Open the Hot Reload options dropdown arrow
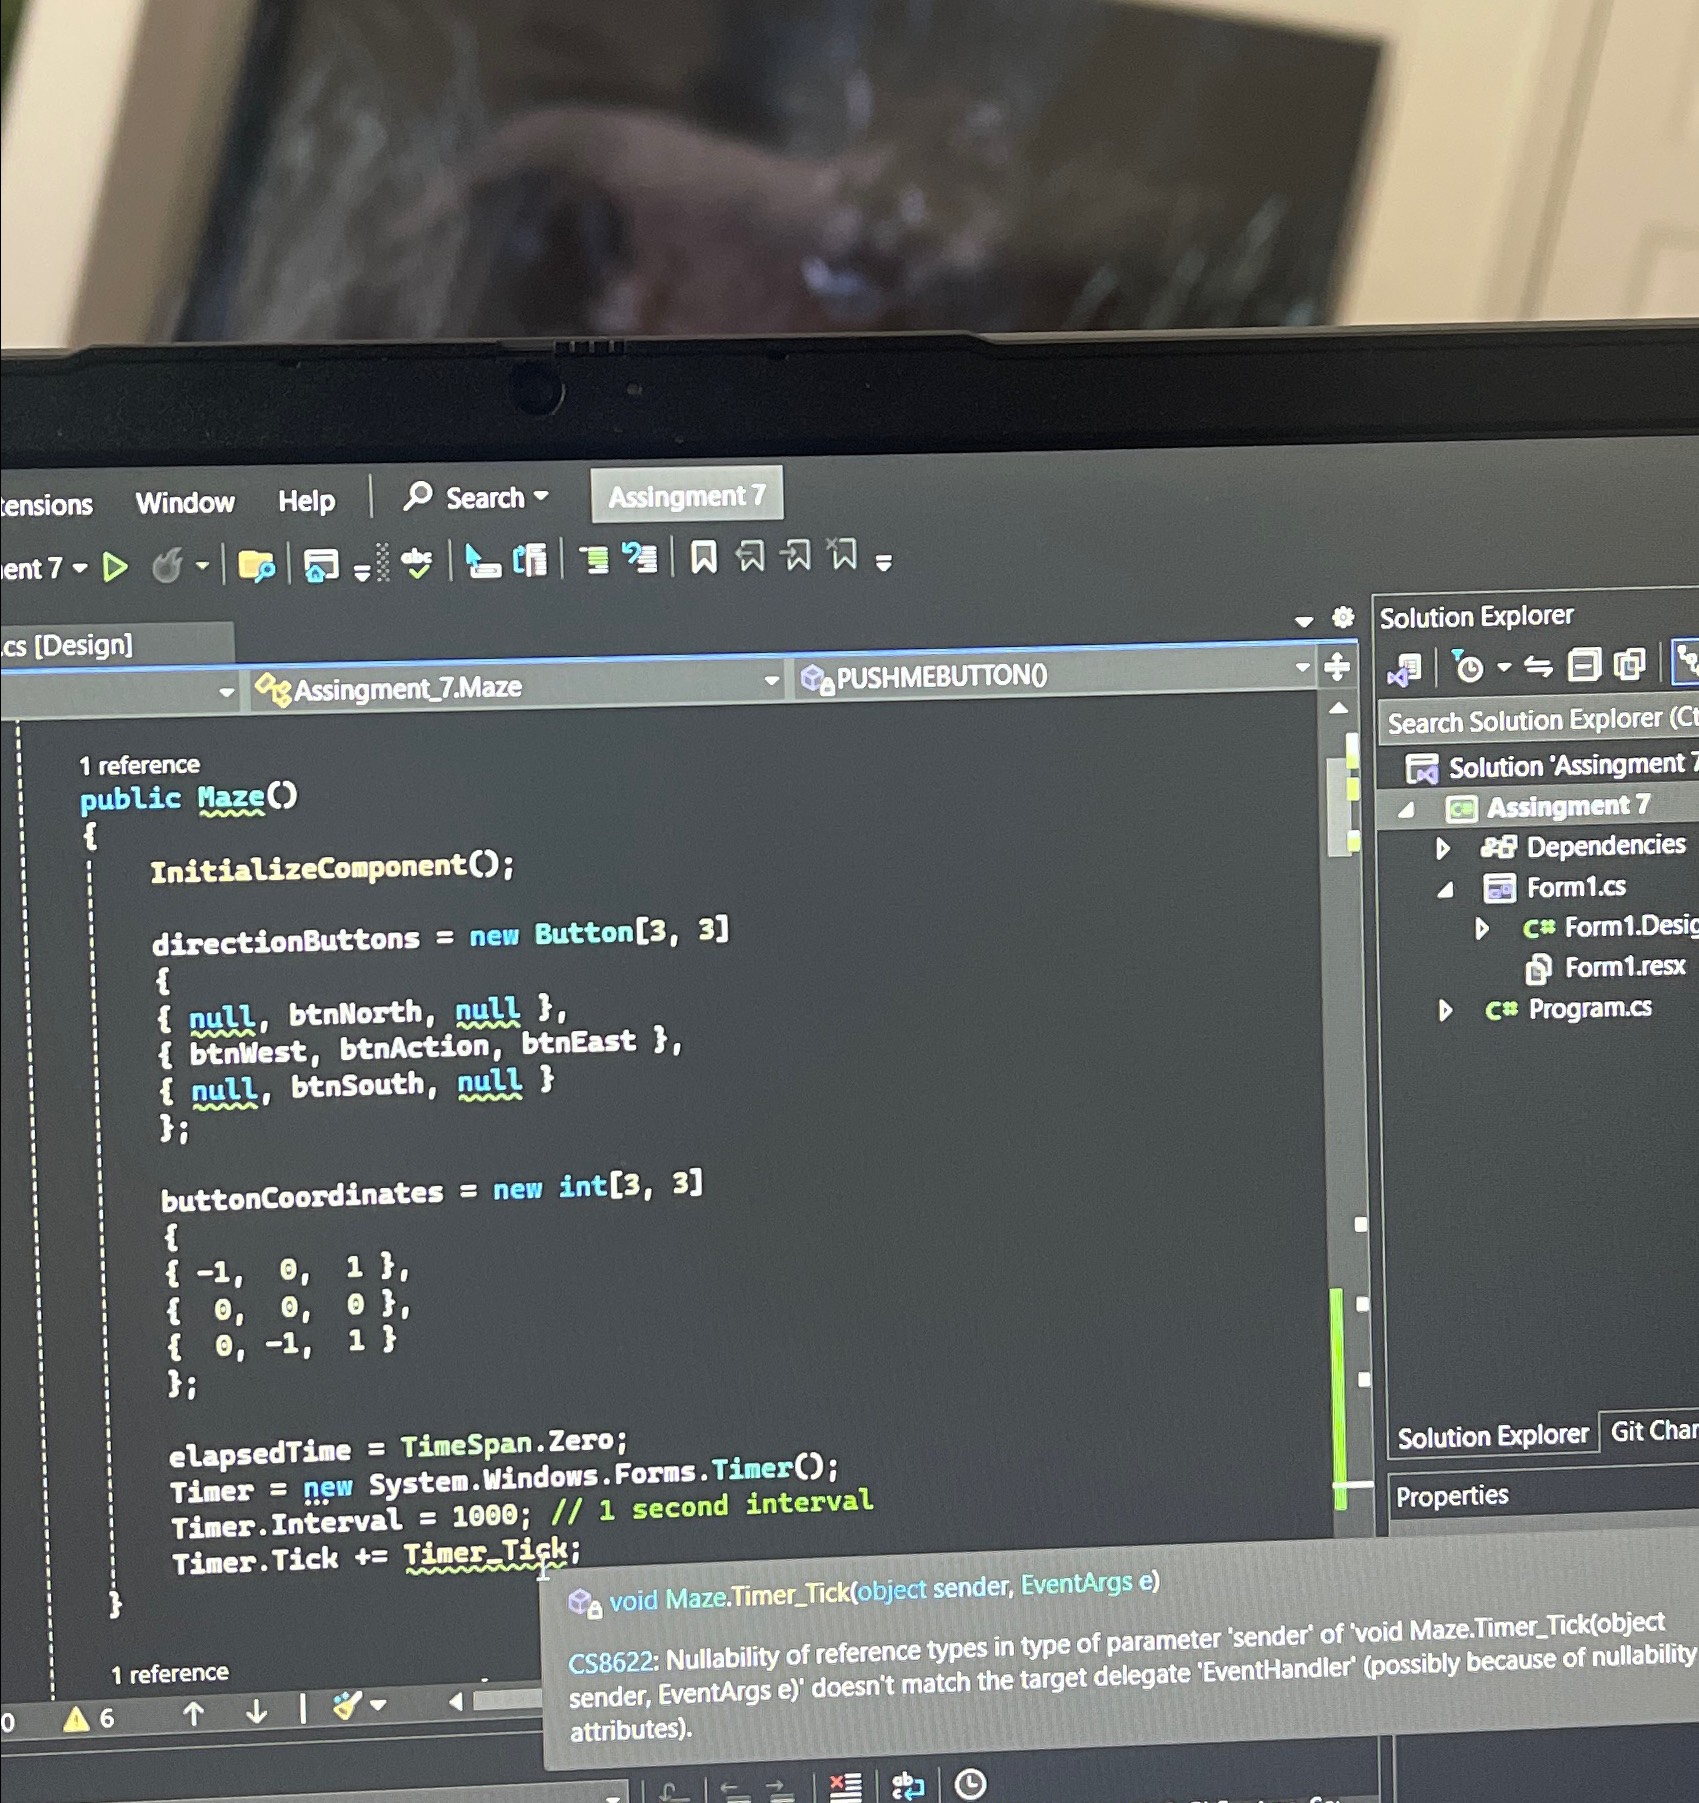This screenshot has width=1699, height=1803. 203,566
